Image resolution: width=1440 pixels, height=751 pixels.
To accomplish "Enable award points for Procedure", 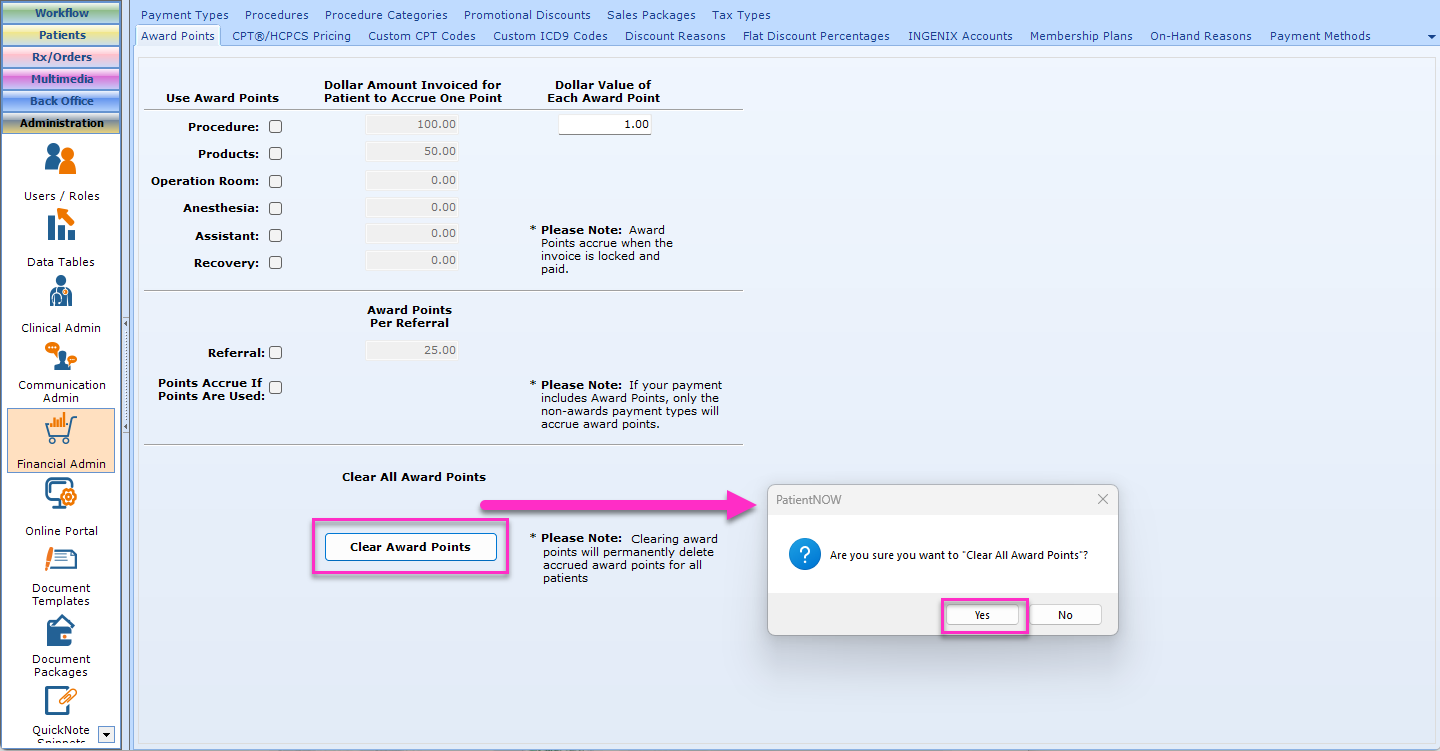I will 275,126.
